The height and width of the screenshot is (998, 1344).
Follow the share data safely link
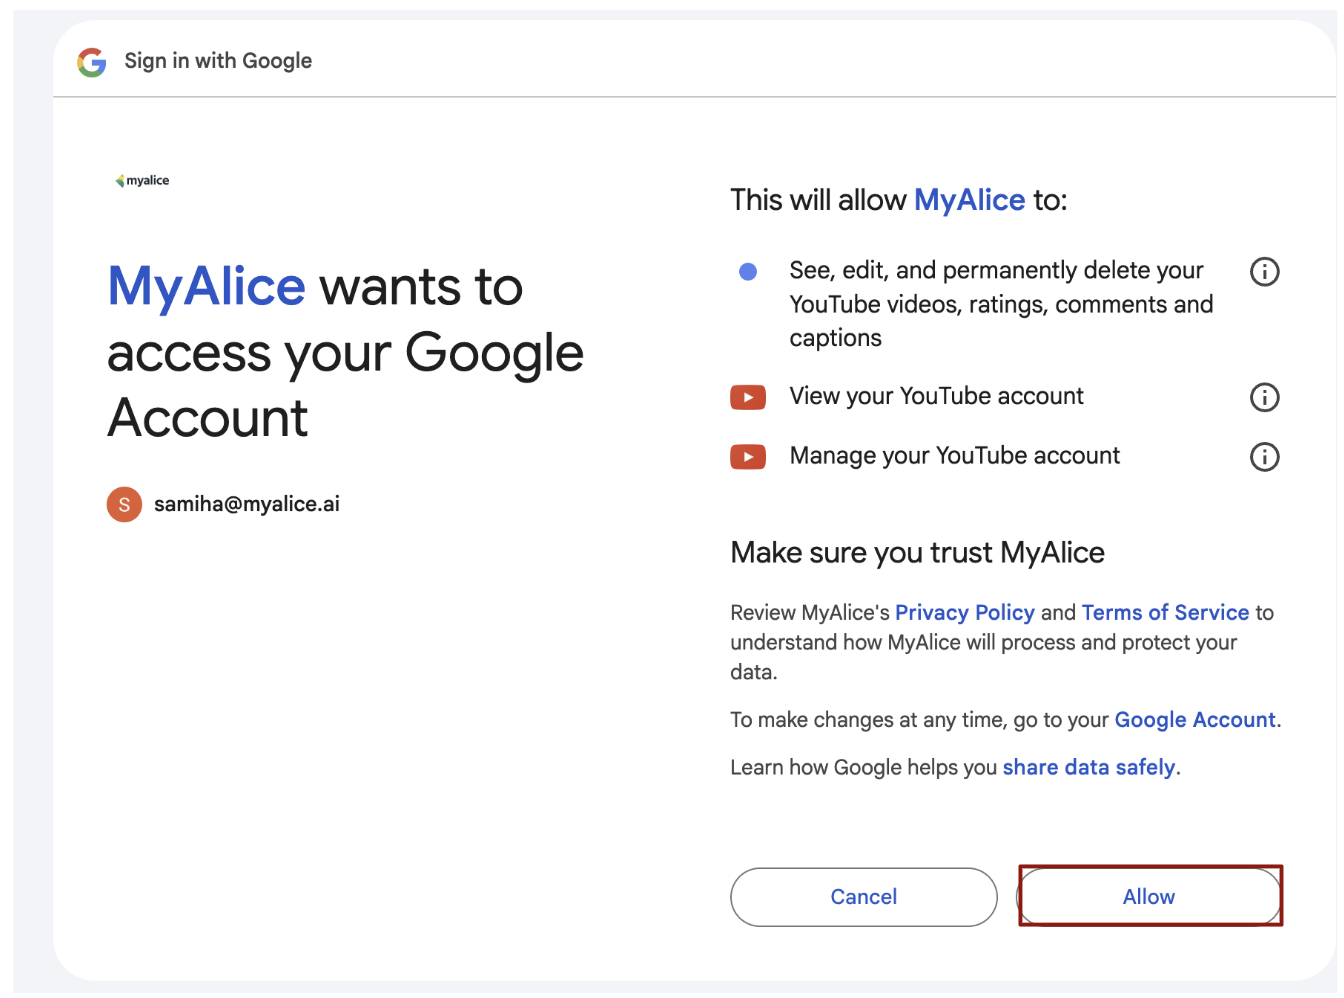click(1089, 767)
